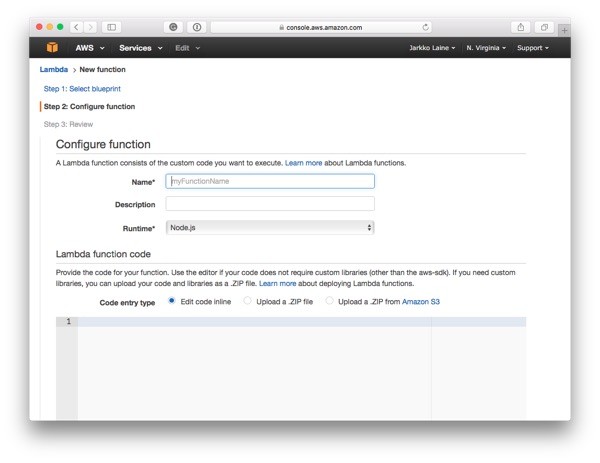Go to Step 1: Select blueprint

(x=82, y=89)
